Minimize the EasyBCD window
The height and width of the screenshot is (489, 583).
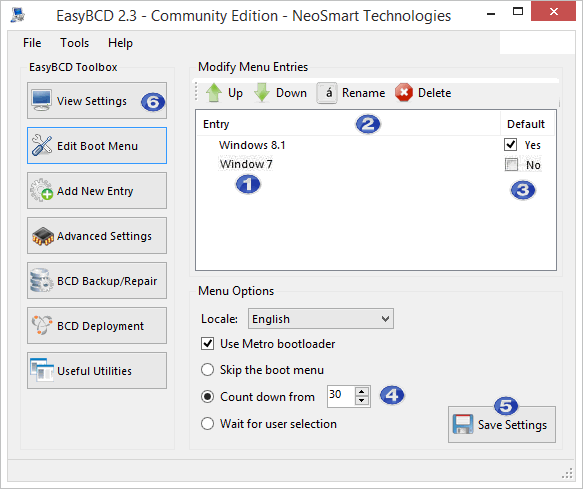point(491,13)
